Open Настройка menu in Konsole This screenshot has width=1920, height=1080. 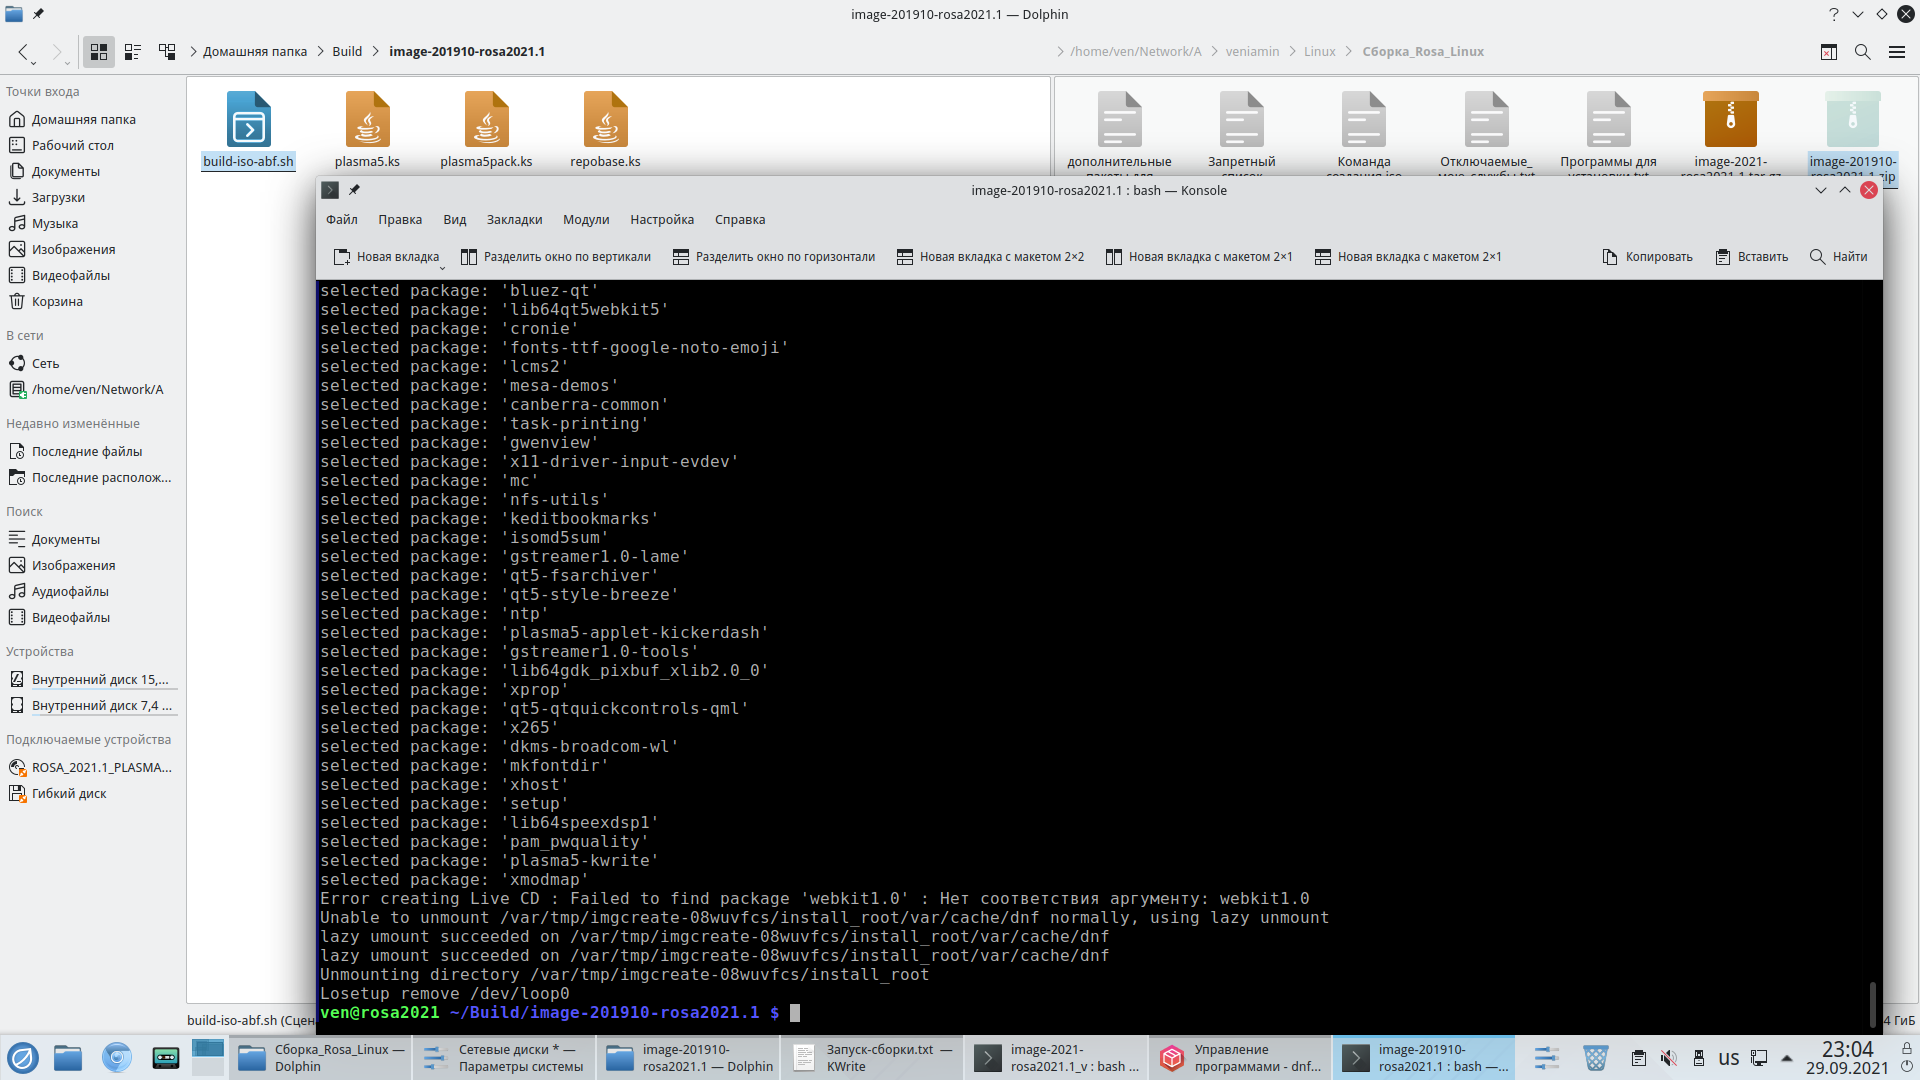pos(661,220)
